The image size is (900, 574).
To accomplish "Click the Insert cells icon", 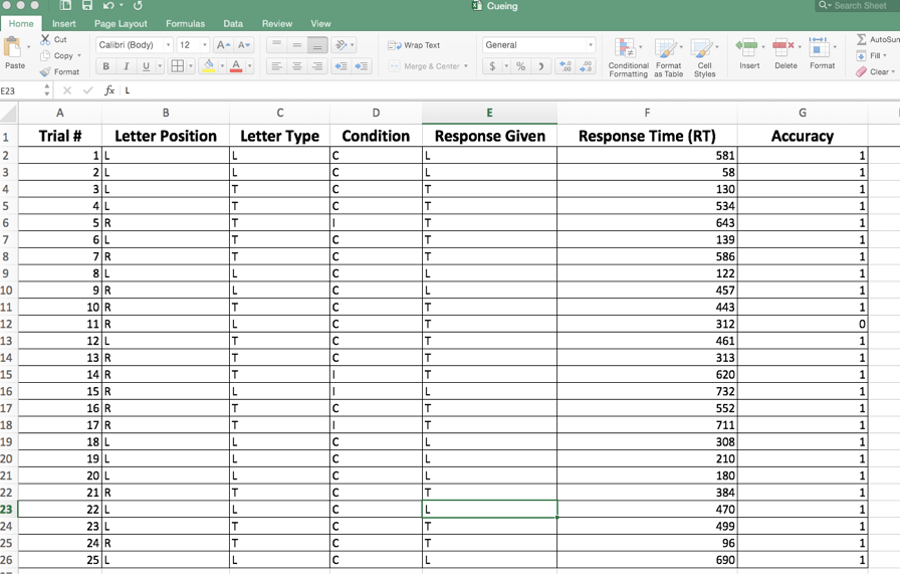I will (x=747, y=46).
